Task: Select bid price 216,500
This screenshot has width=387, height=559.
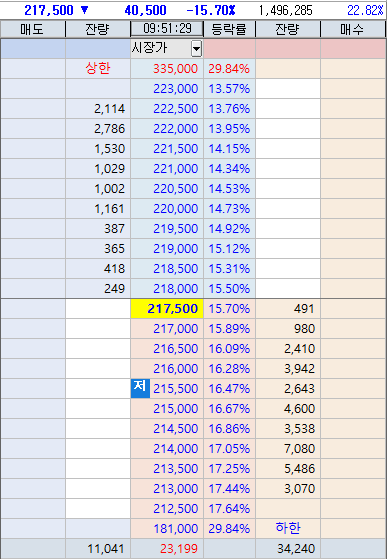Action: tap(175, 348)
